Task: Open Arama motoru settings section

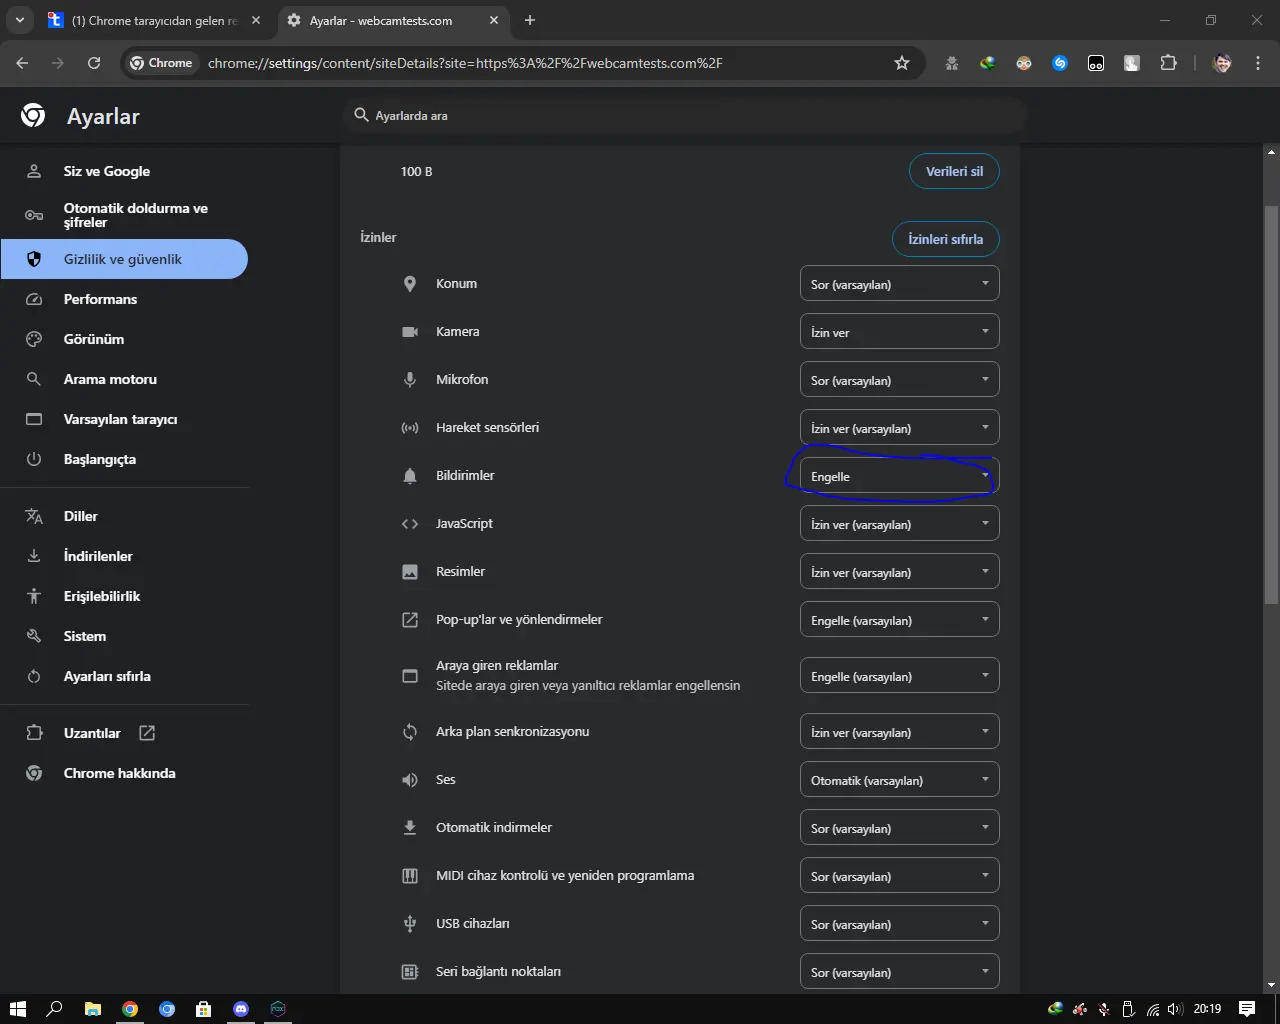Action: click(x=124, y=379)
